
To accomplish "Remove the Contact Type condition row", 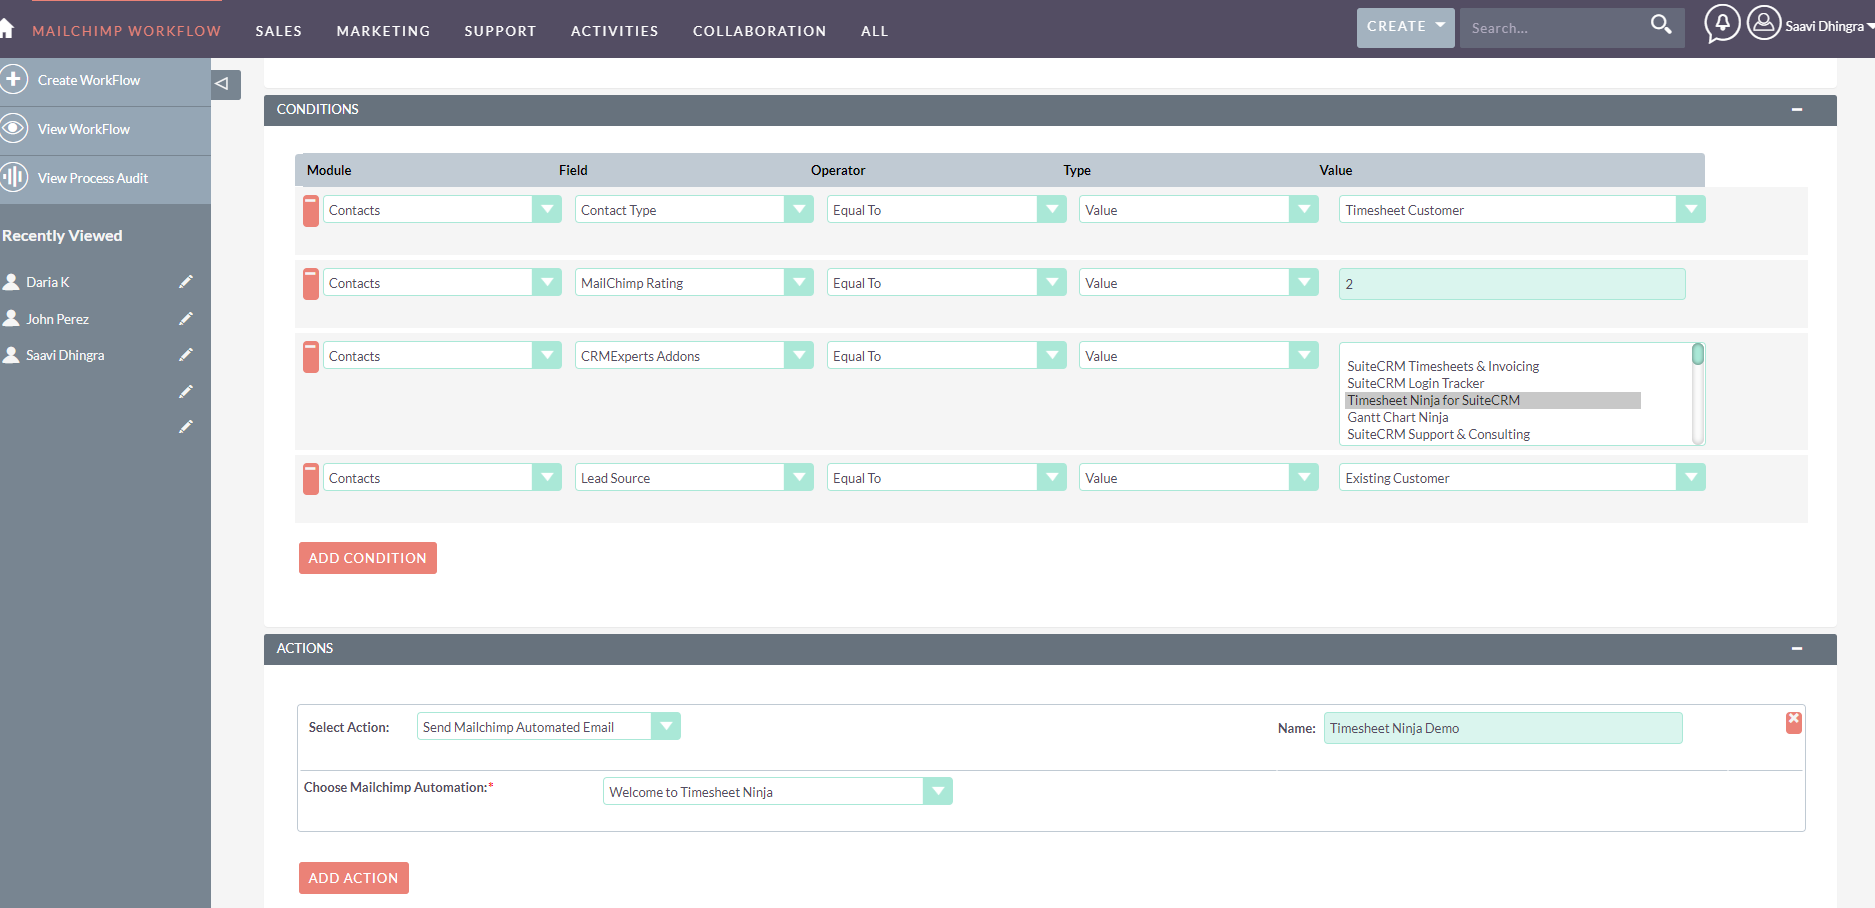I will [311, 211].
